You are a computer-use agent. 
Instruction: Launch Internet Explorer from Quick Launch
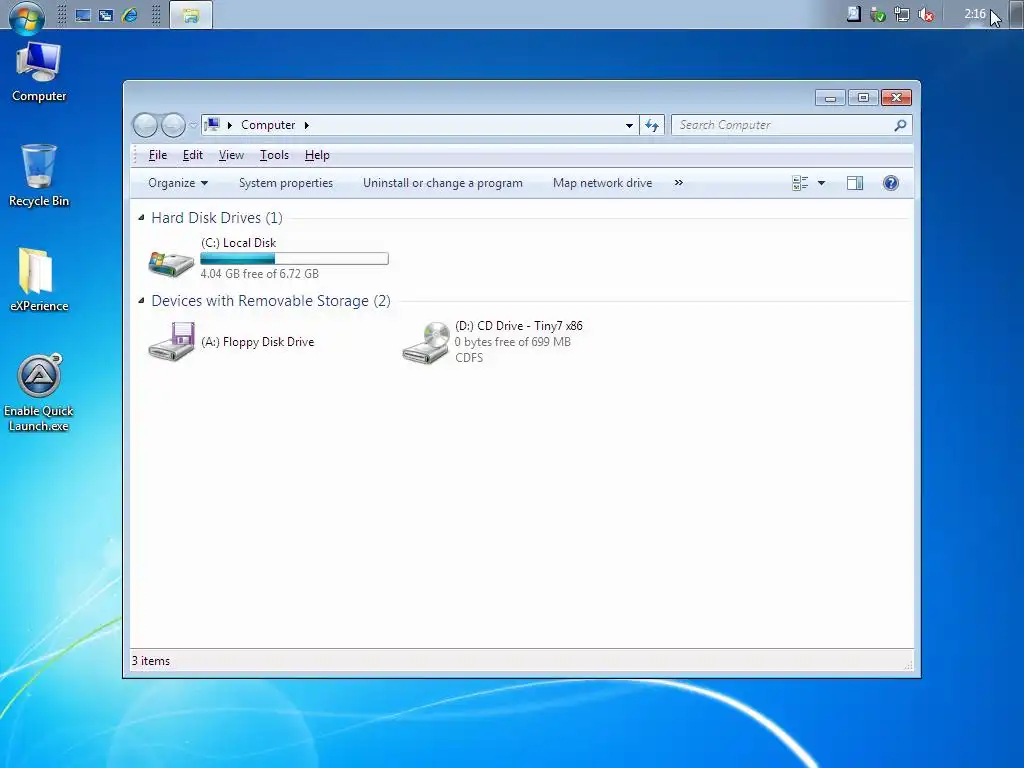(130, 15)
